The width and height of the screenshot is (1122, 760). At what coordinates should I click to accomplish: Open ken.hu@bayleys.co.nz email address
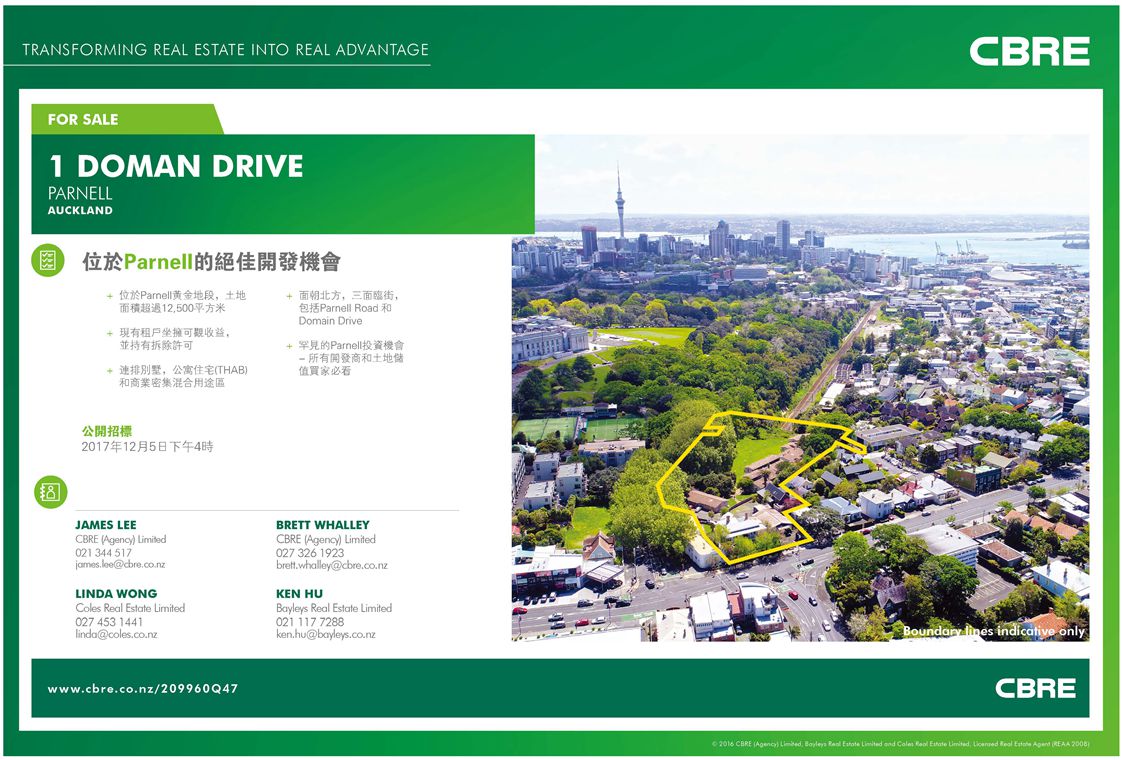326,635
